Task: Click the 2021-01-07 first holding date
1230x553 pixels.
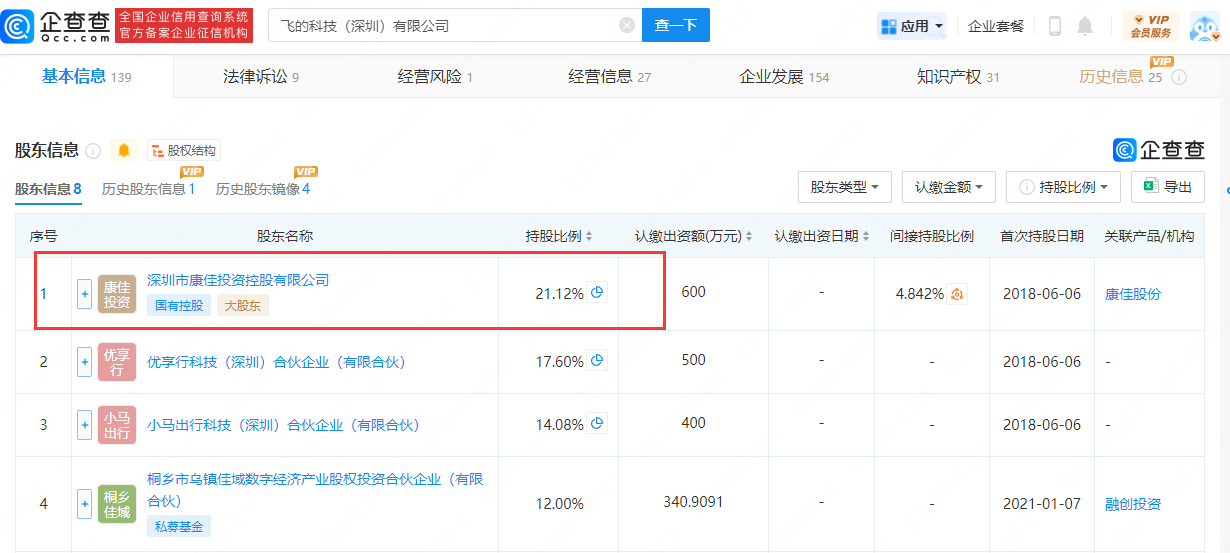Action: (1042, 504)
